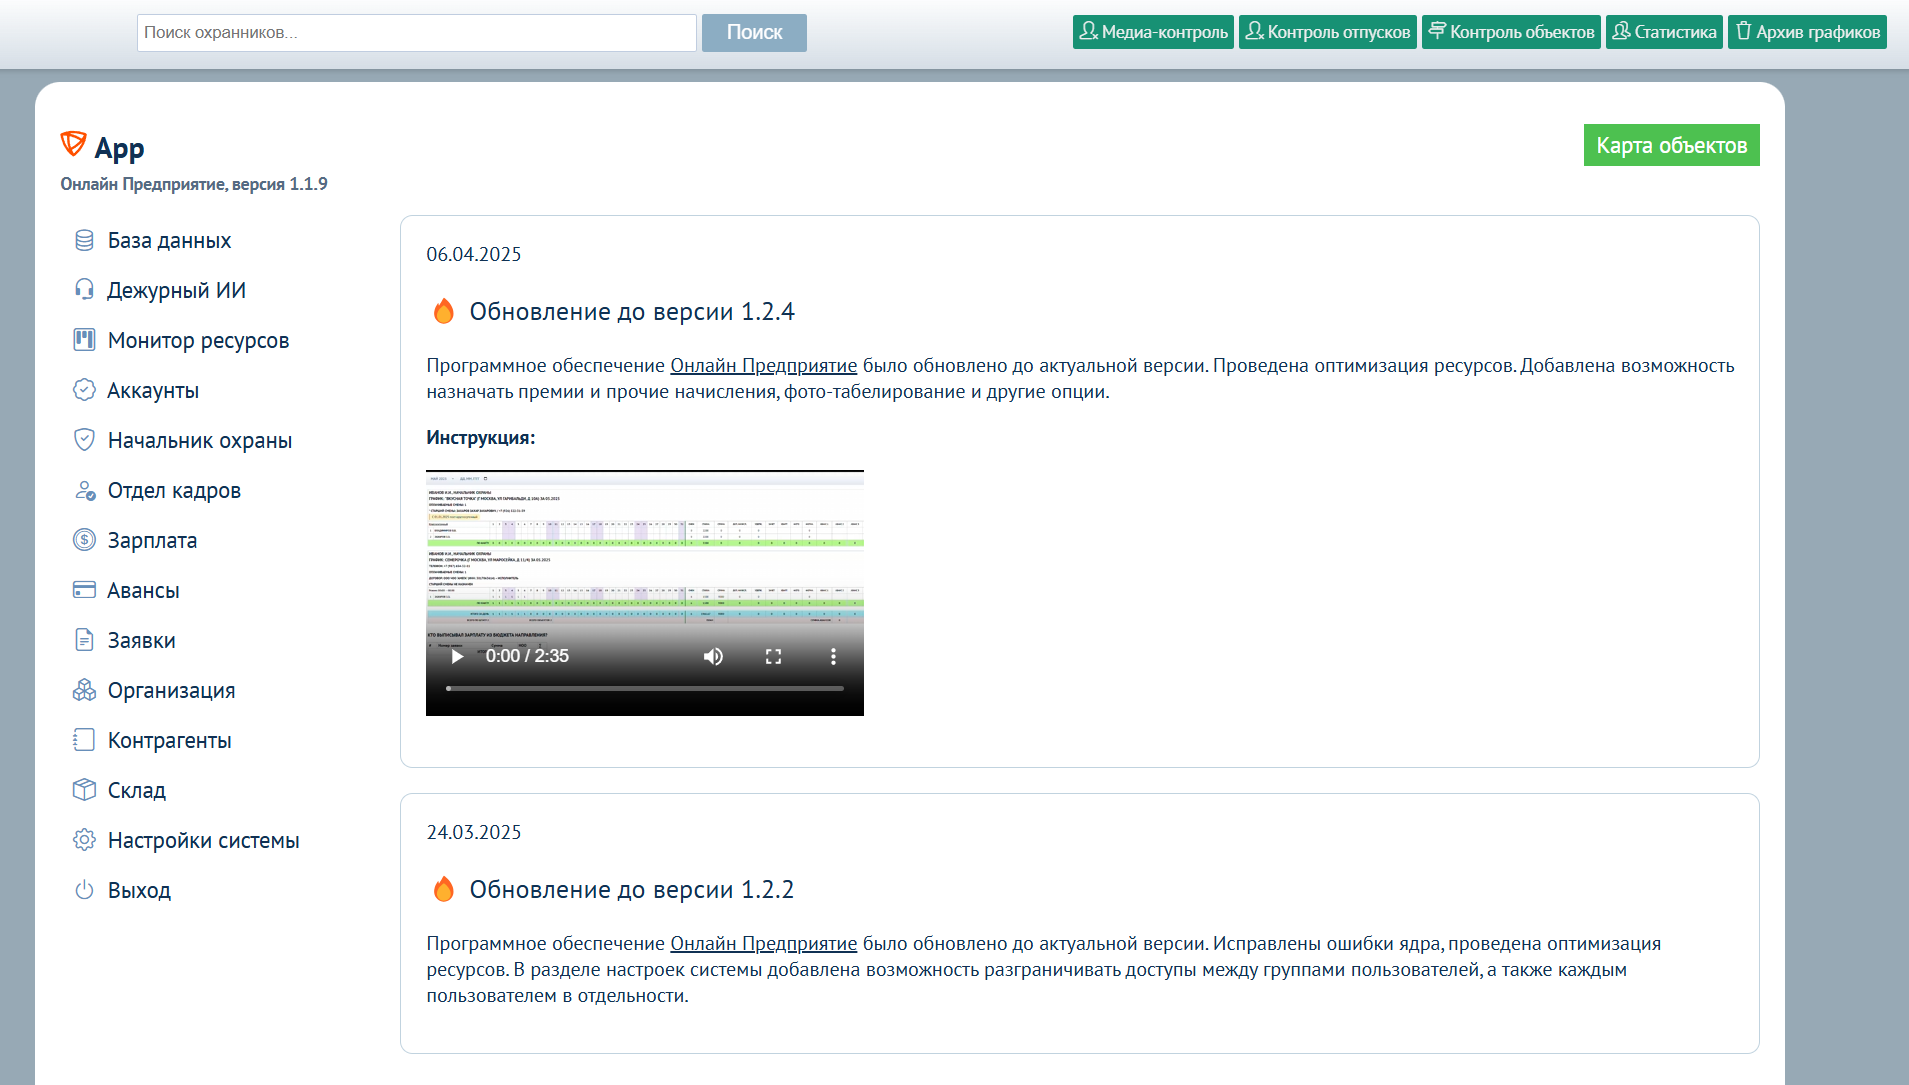Click the gear icon for Настройки системы
The width and height of the screenshot is (1909, 1085).
pos(84,840)
